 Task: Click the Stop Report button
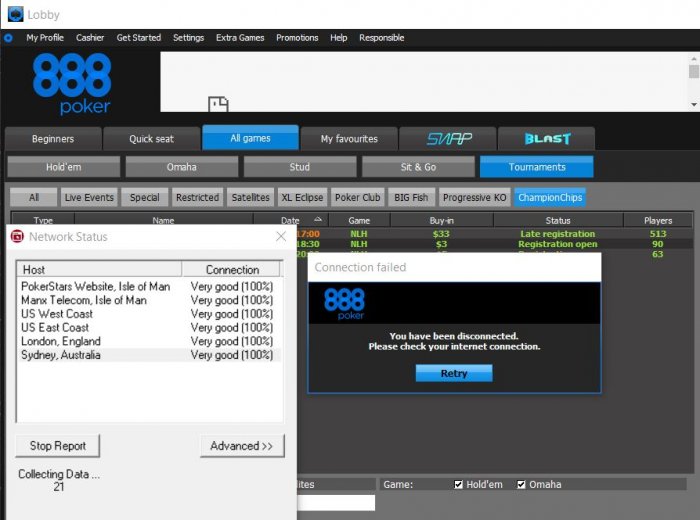[x=58, y=446]
